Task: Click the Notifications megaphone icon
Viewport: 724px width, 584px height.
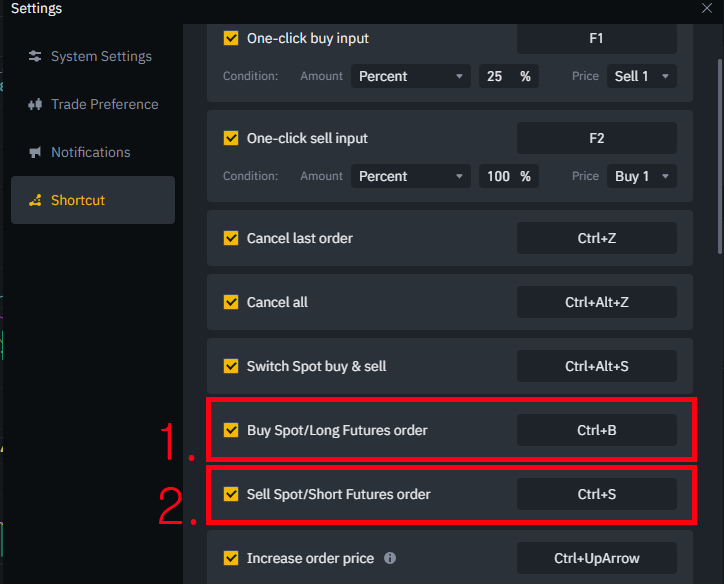Action: [x=35, y=152]
